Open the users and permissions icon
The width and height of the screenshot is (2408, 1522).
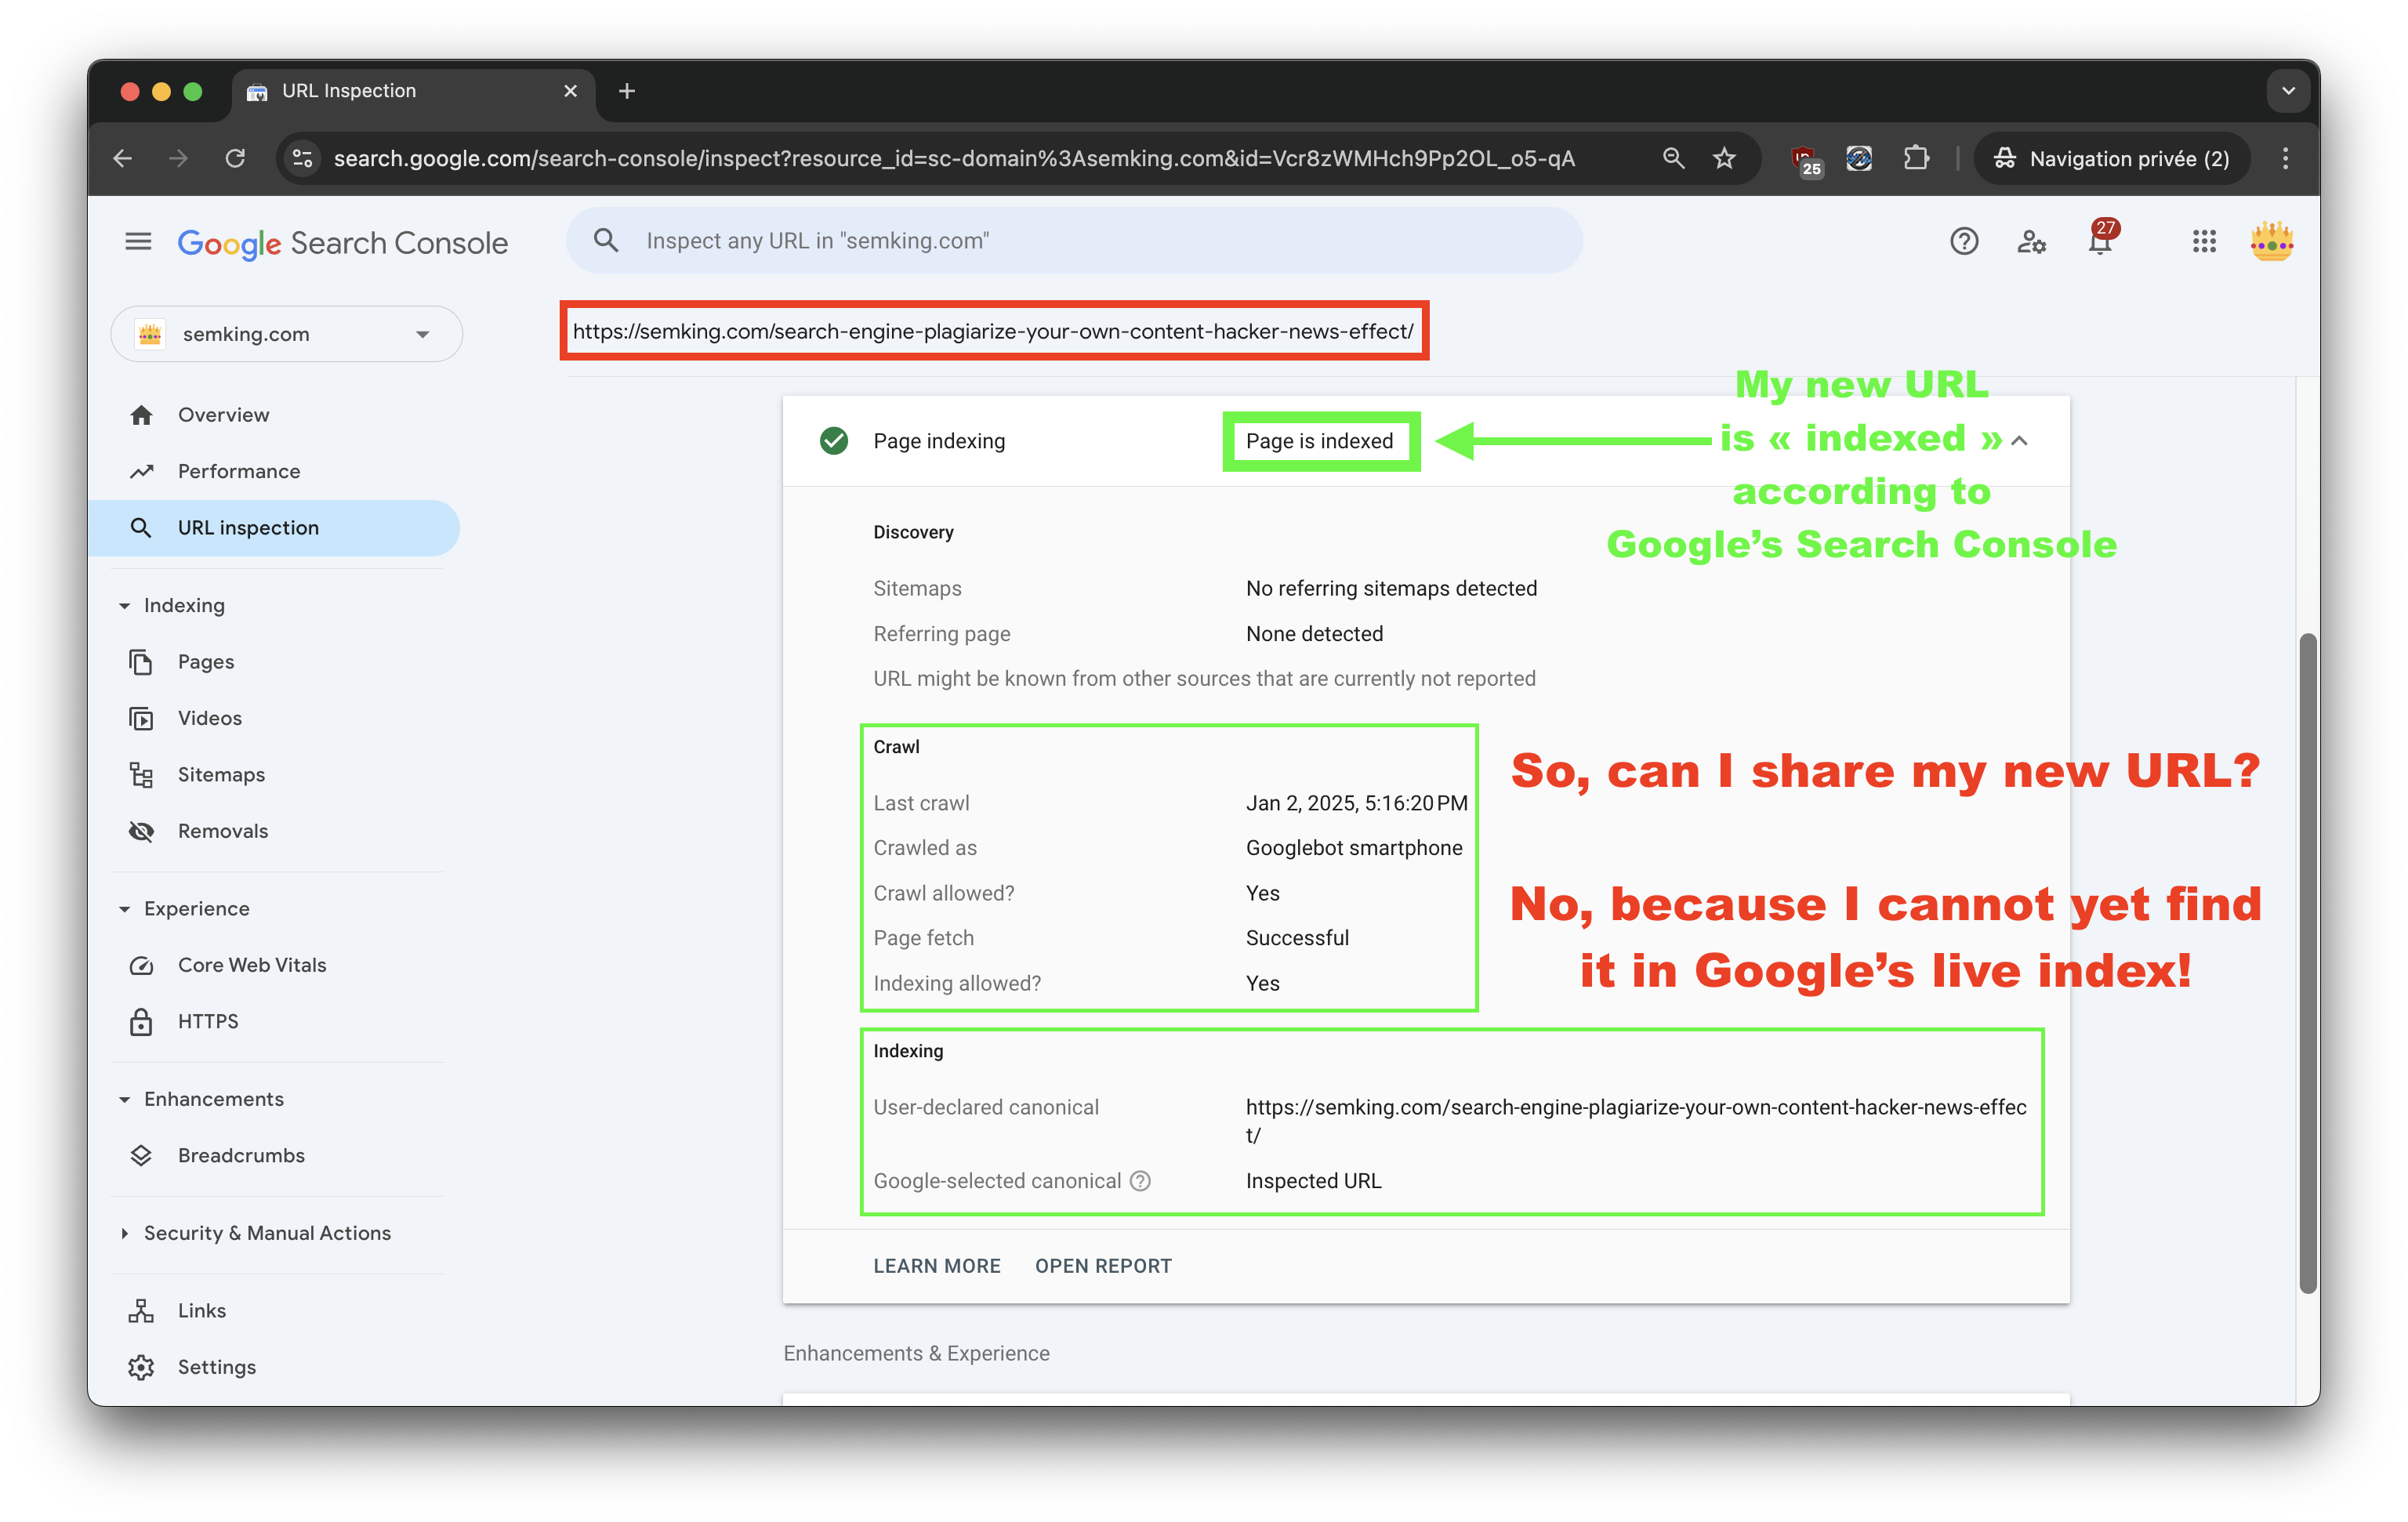[x=2031, y=242]
